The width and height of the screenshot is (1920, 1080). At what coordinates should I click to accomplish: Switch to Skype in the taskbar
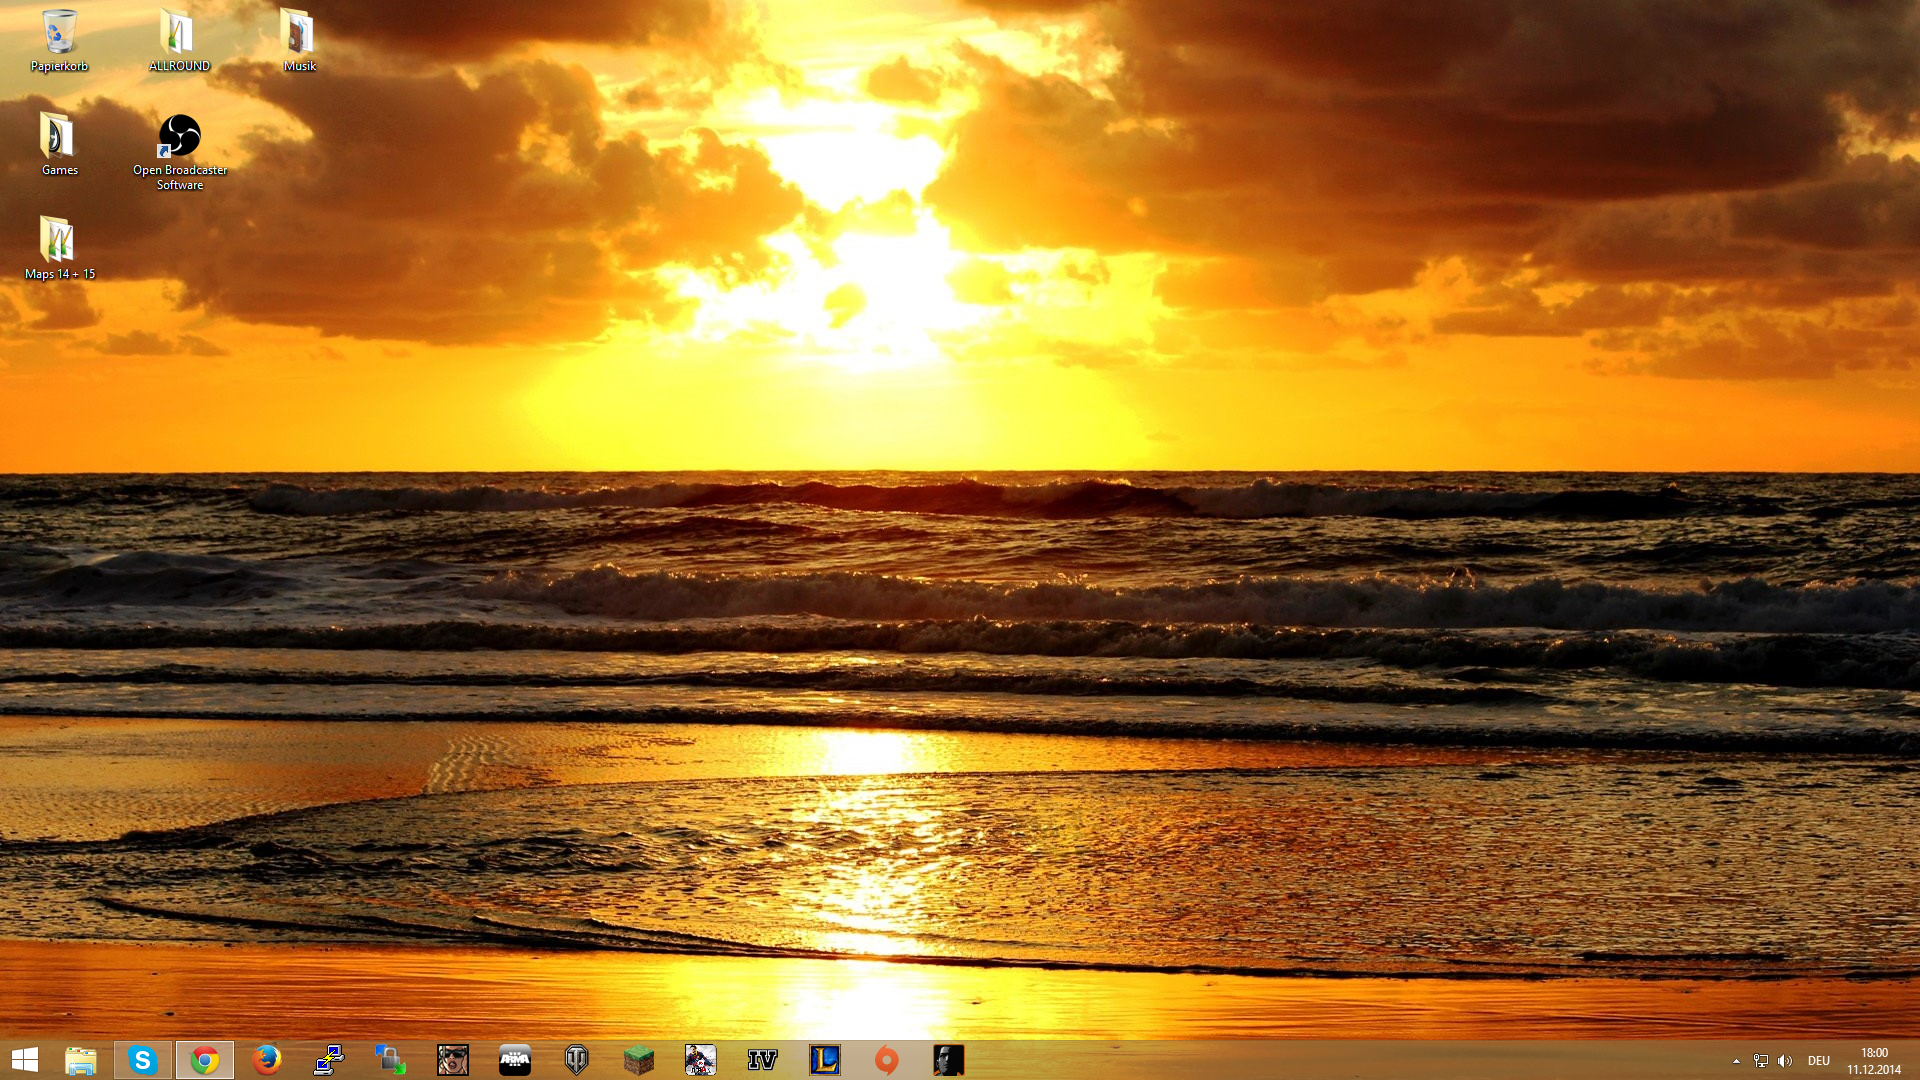pyautogui.click(x=143, y=1060)
